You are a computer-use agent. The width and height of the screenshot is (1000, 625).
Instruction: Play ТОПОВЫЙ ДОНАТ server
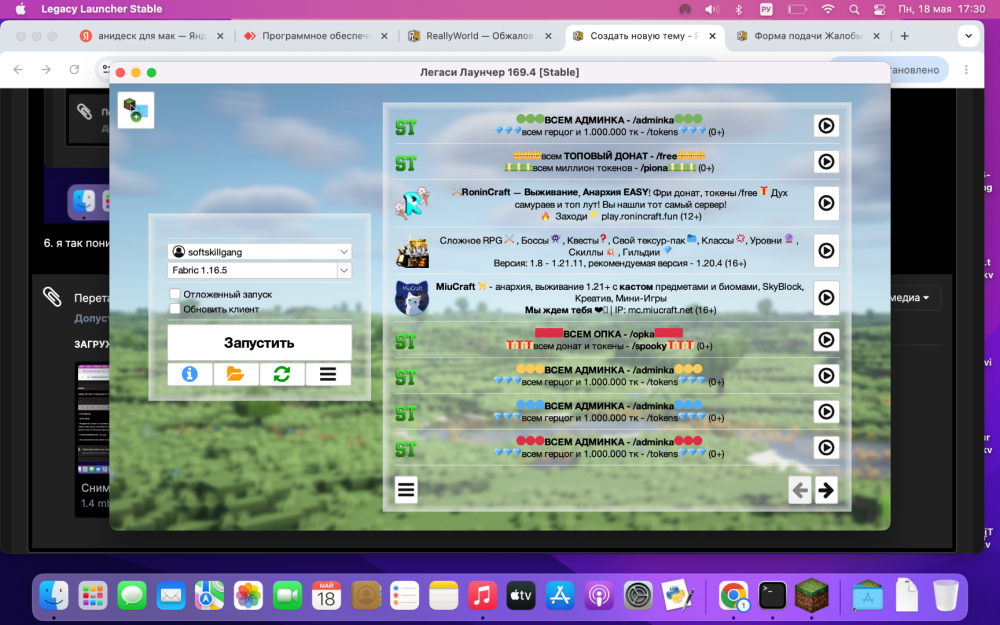point(826,161)
